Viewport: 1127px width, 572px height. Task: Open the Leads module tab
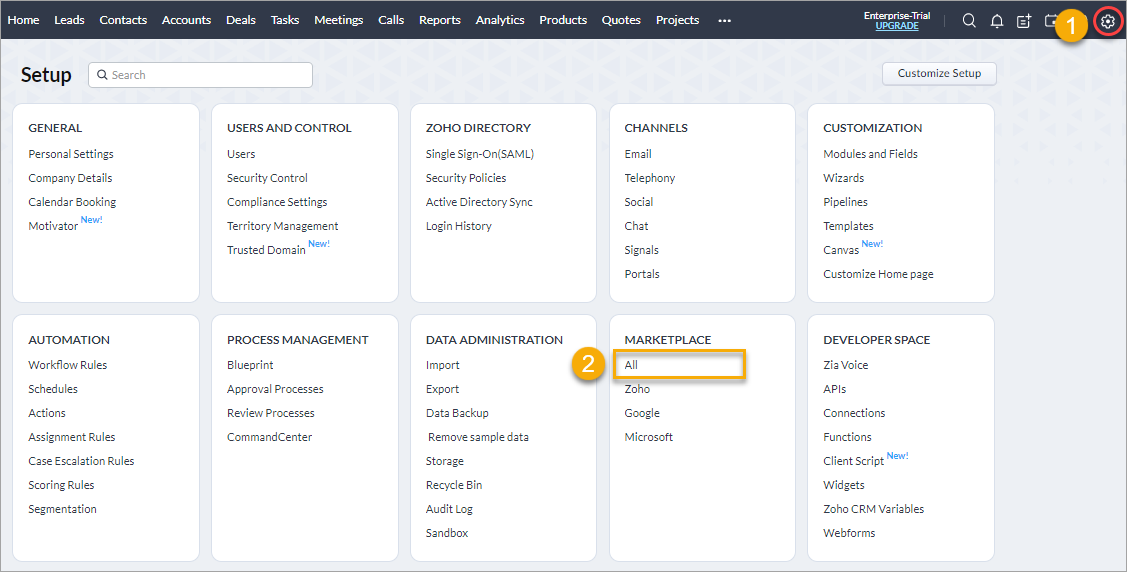[x=69, y=20]
